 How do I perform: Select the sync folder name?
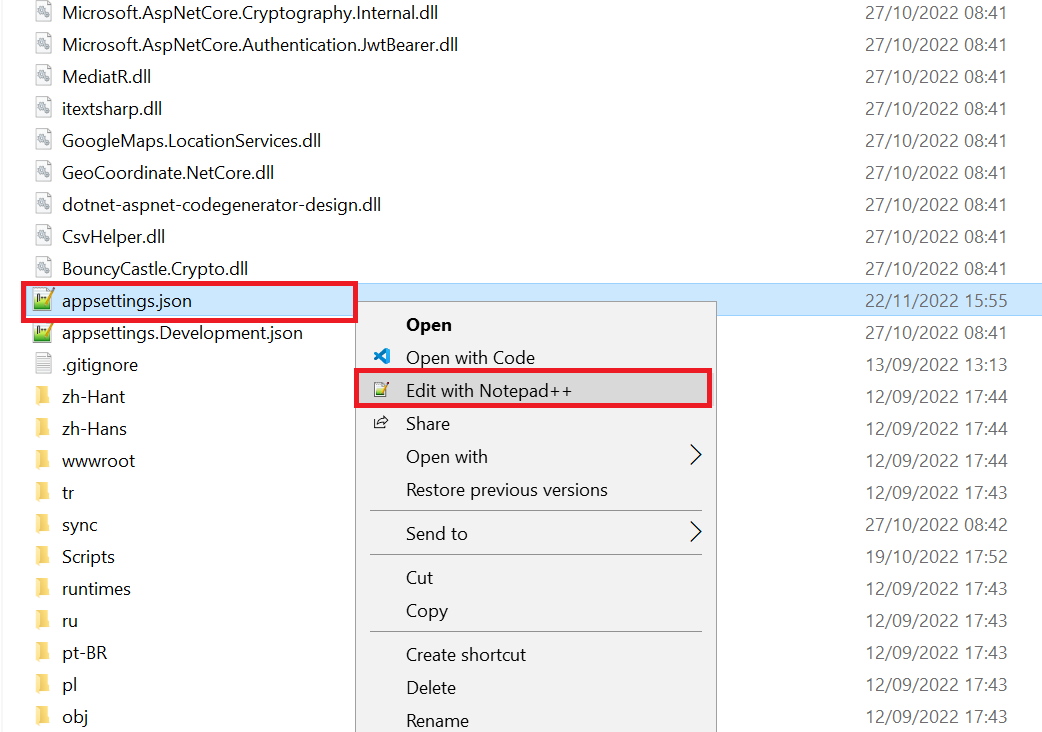80,525
